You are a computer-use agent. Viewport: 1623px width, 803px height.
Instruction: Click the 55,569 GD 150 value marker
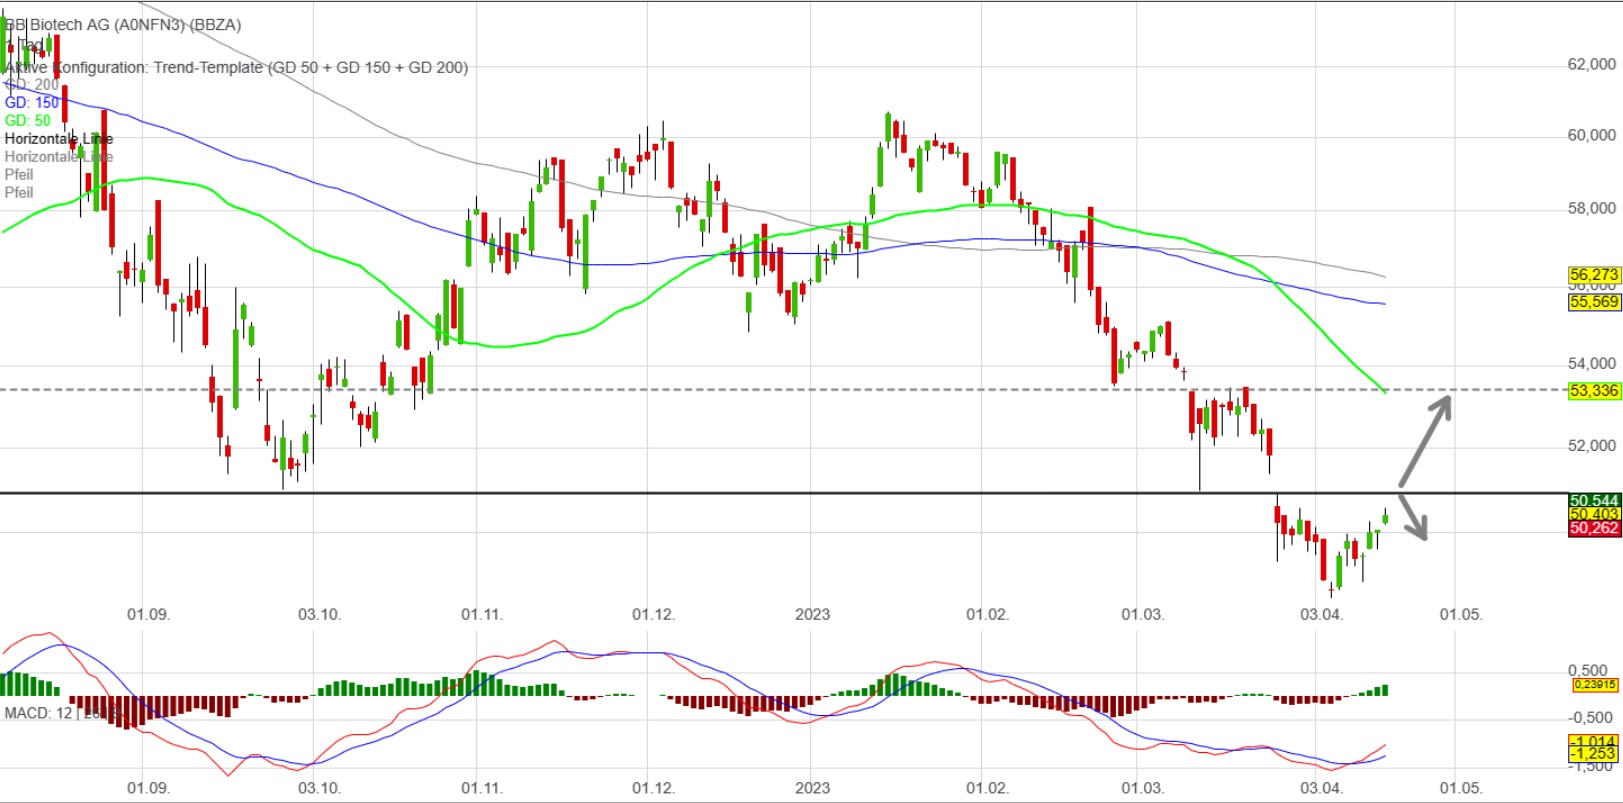[1593, 301]
